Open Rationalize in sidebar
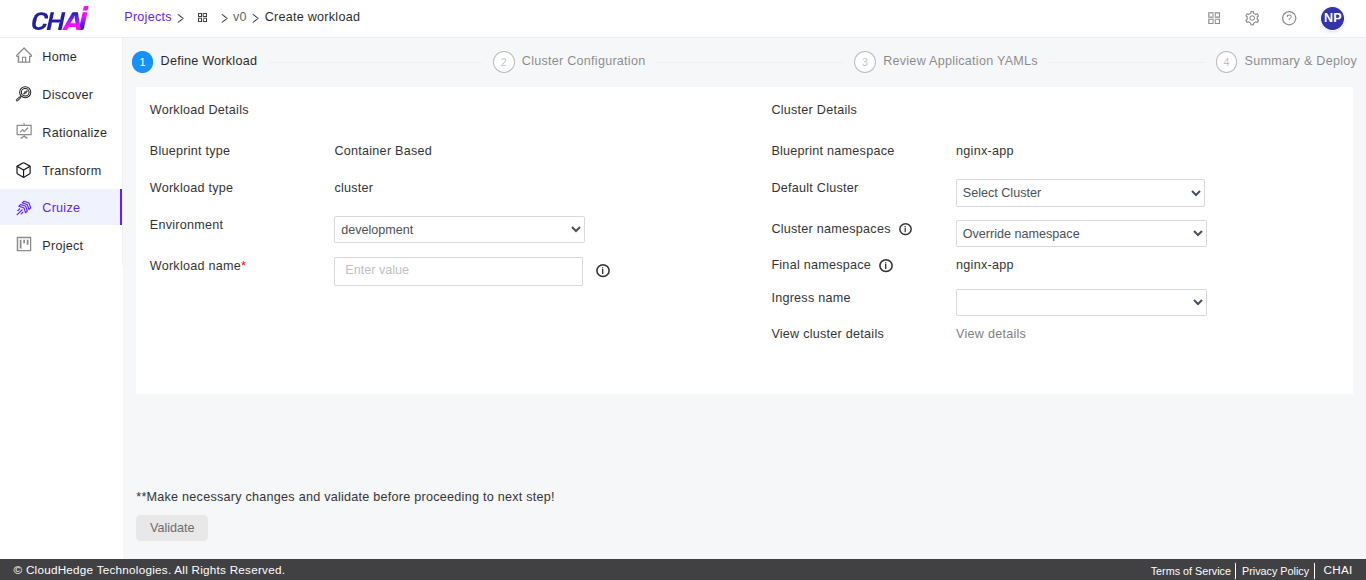Image resolution: width=1366 pixels, height=580 pixels. (74, 133)
